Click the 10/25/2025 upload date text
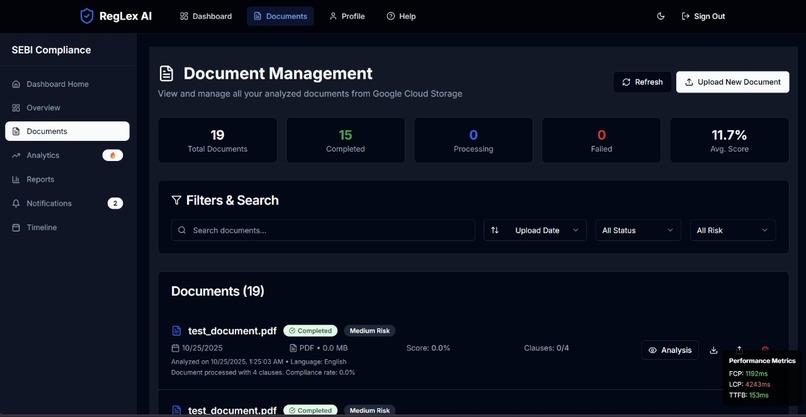This screenshot has width=806, height=417. (203, 348)
